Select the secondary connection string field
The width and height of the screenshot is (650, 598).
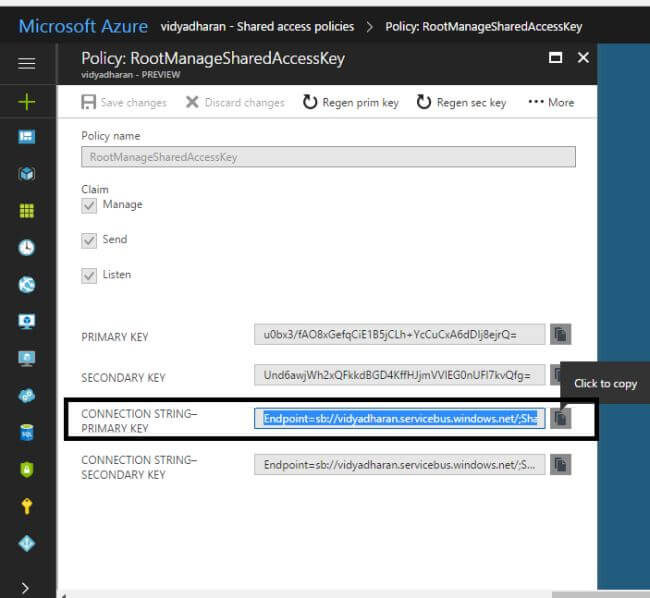click(400, 465)
